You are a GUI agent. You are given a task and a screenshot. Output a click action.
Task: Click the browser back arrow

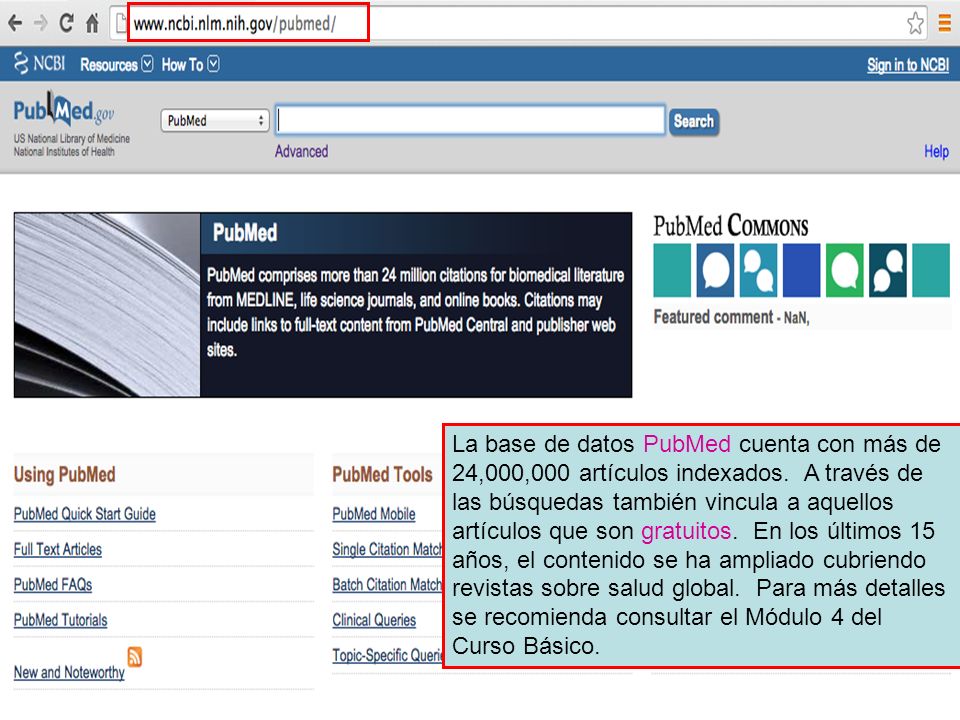[15, 23]
